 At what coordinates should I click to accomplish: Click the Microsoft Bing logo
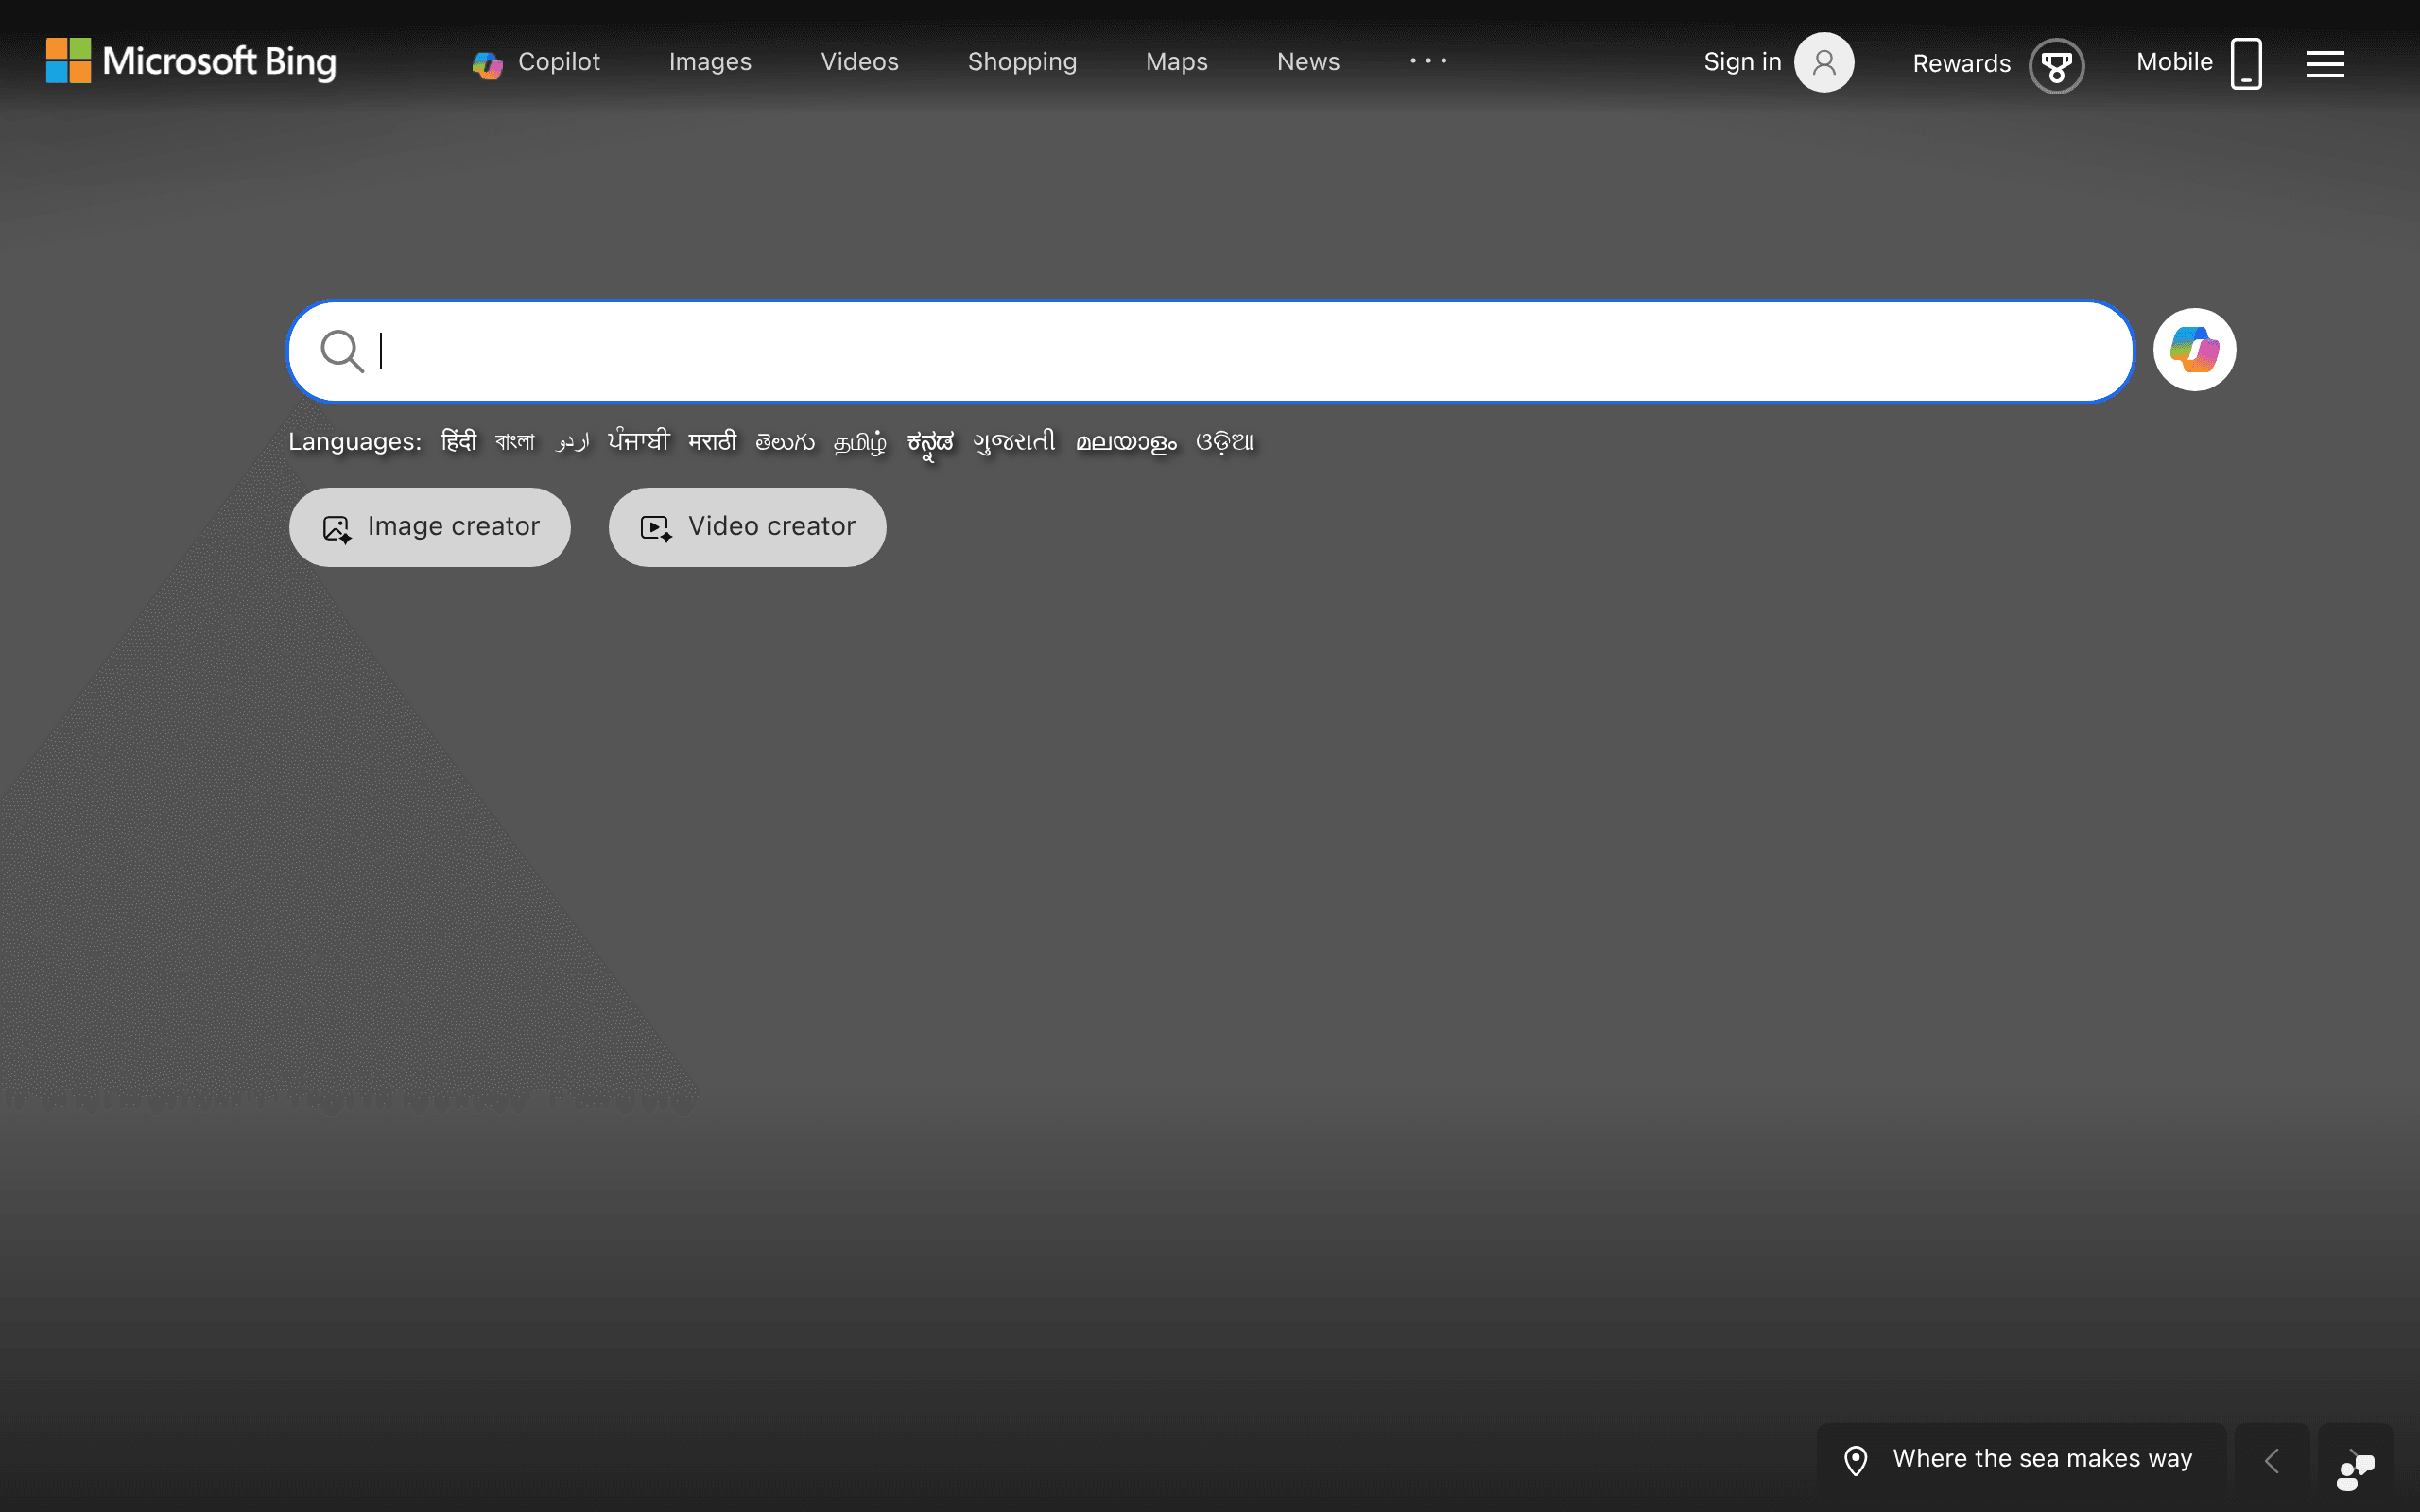[191, 61]
